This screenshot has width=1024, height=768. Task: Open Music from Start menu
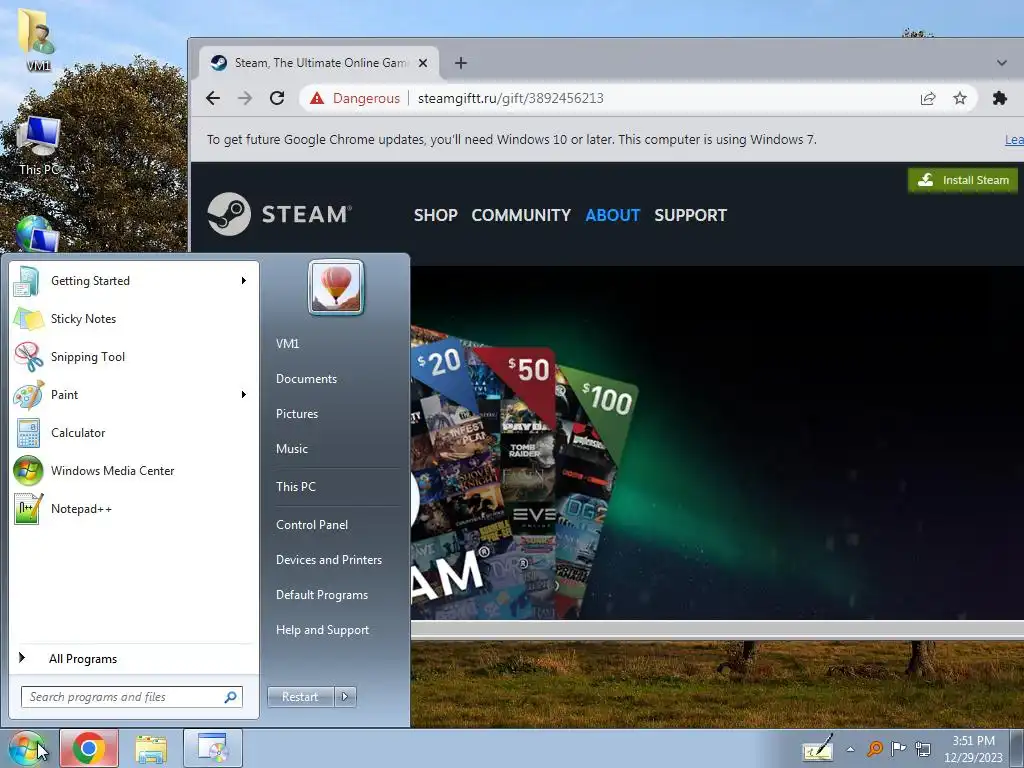[292, 449]
